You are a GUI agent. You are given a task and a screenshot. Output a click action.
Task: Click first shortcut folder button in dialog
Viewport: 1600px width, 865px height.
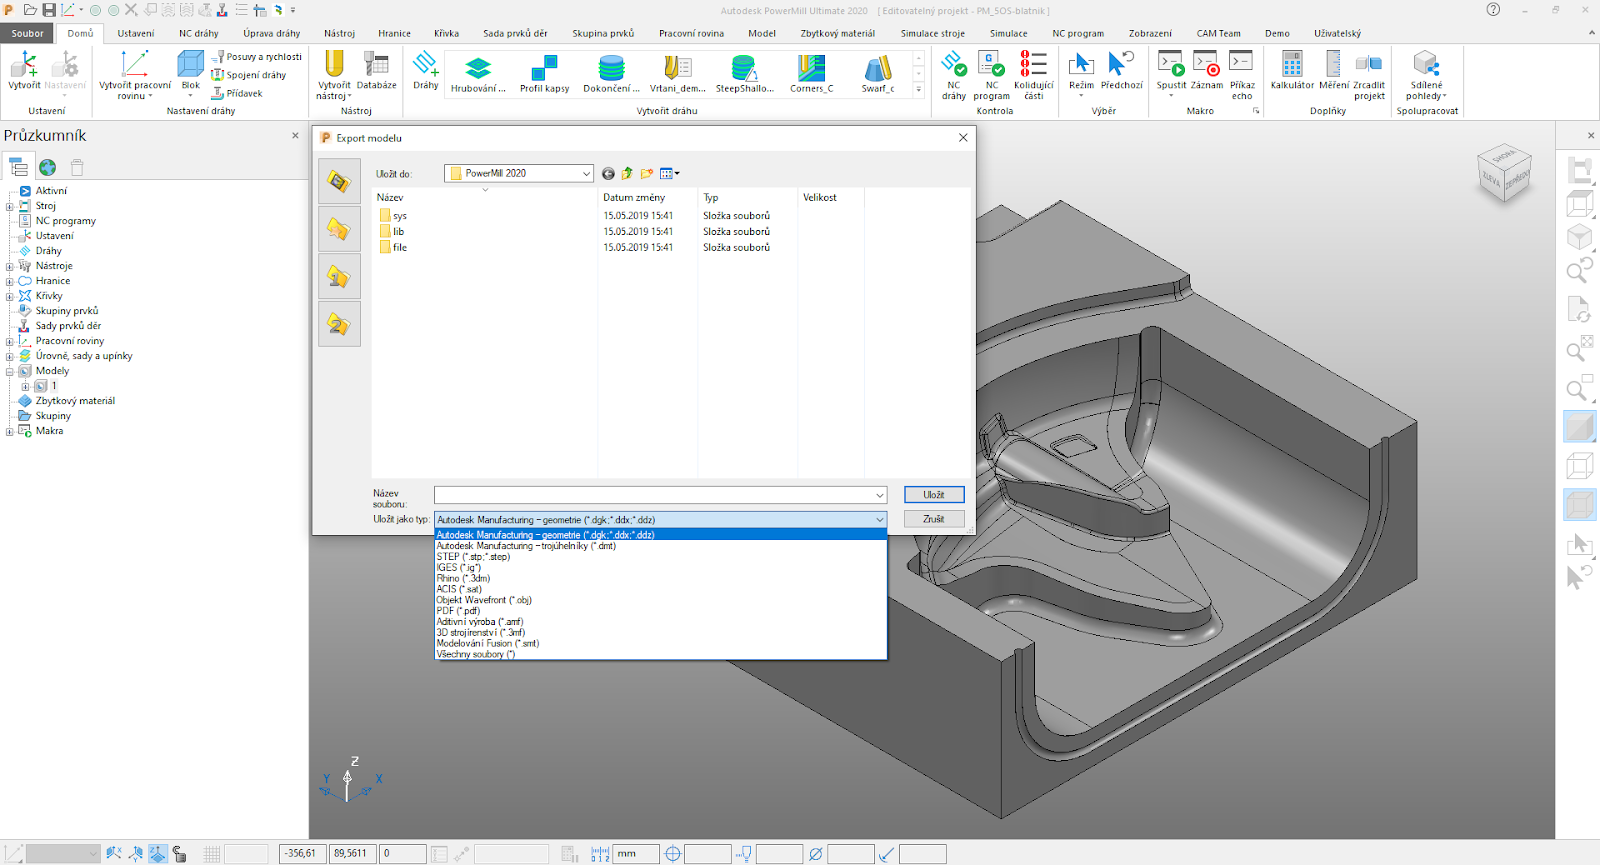tap(339, 181)
